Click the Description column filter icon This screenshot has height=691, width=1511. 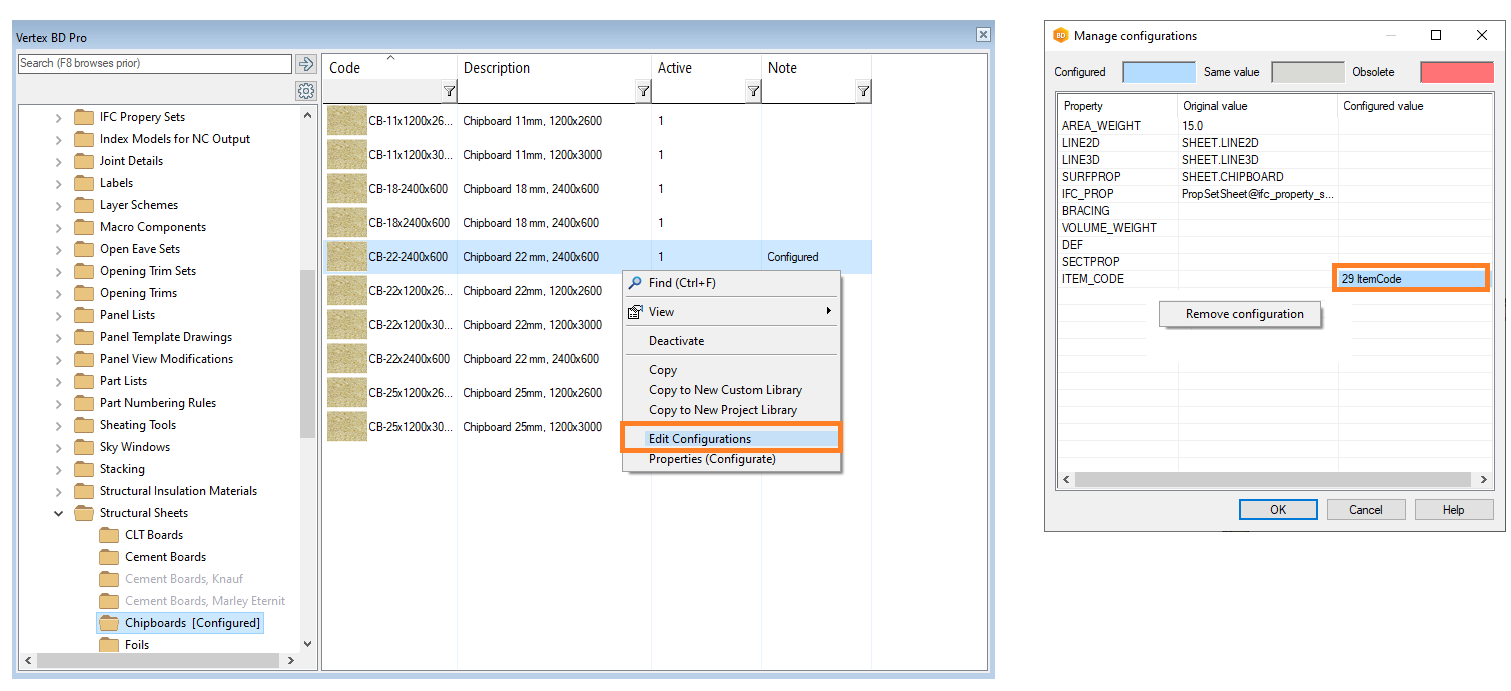pyautogui.click(x=643, y=92)
